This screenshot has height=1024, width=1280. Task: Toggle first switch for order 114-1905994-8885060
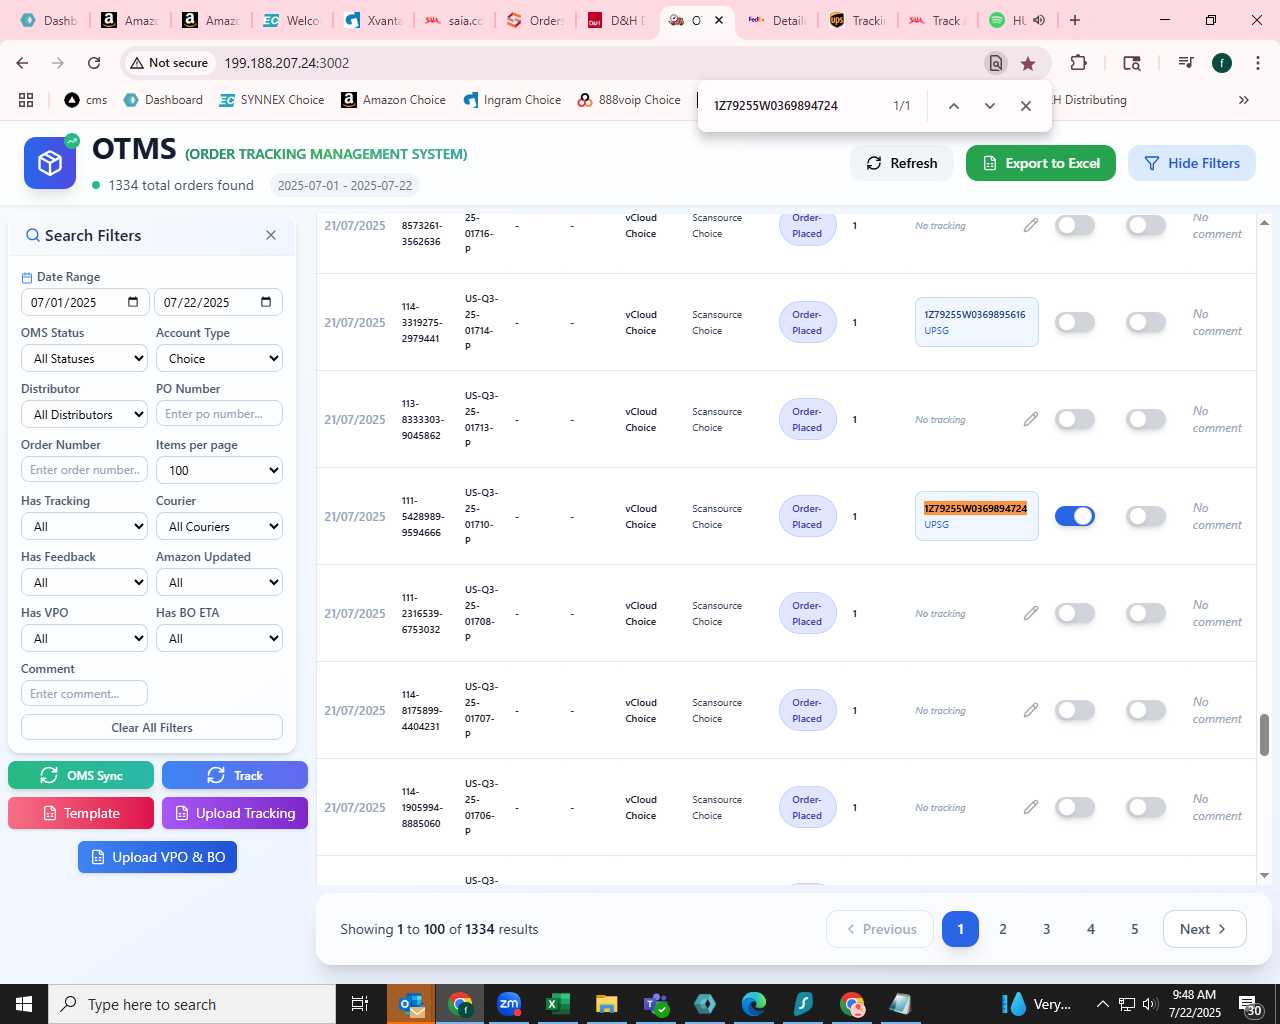[1075, 807]
